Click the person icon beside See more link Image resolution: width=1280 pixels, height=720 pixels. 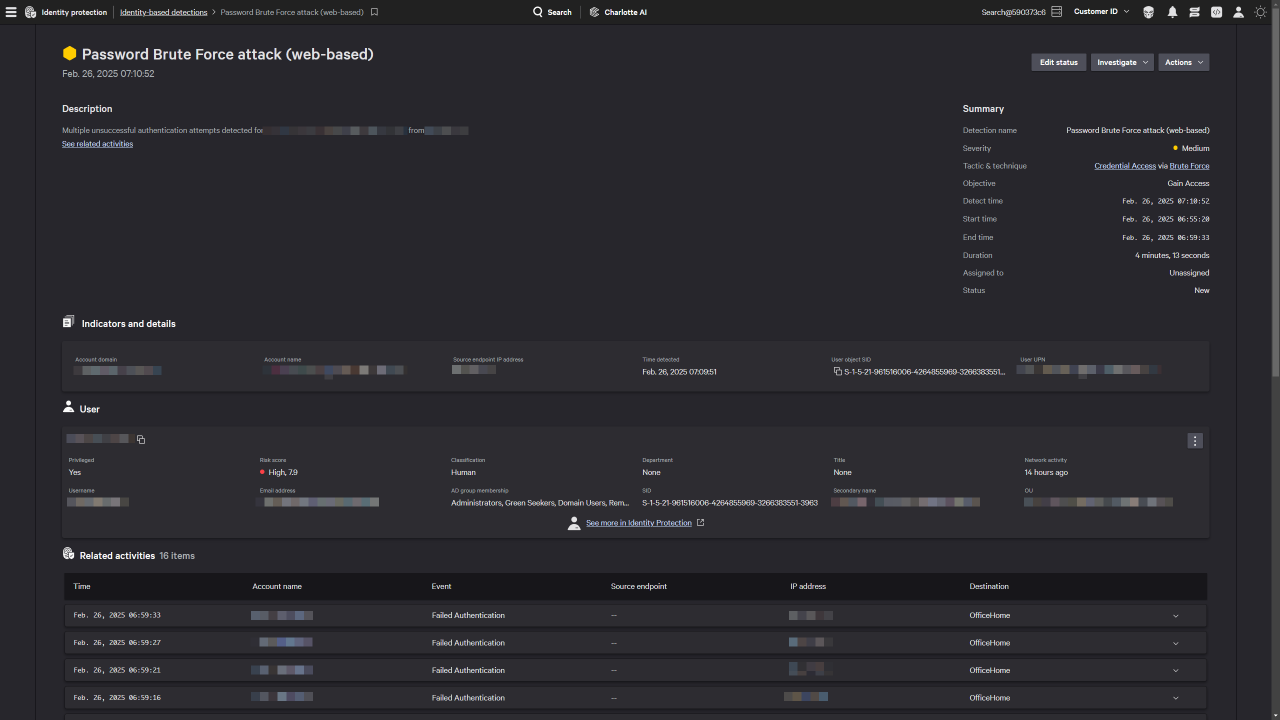click(x=574, y=523)
